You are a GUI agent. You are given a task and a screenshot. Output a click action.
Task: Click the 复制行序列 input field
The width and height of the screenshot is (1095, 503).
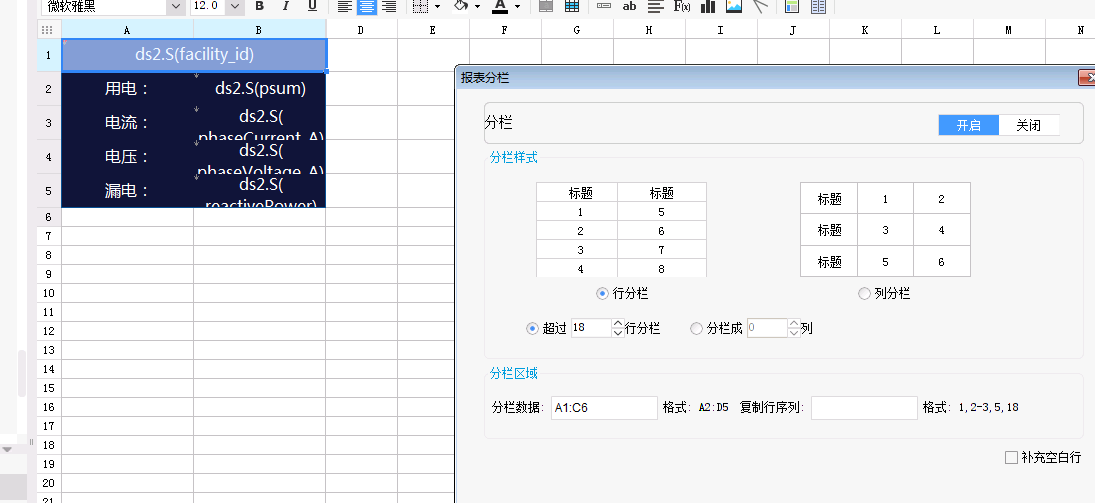click(864, 408)
